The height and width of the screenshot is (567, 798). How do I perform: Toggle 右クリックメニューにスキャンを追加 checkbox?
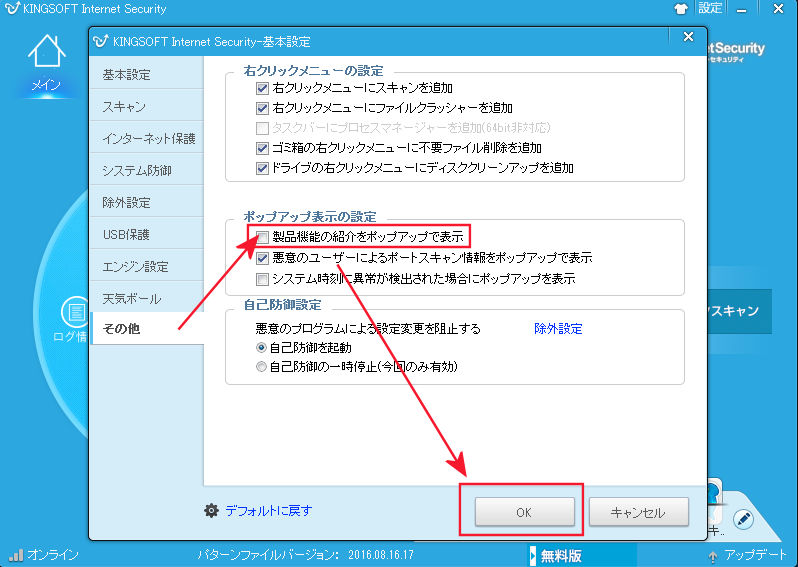click(262, 89)
